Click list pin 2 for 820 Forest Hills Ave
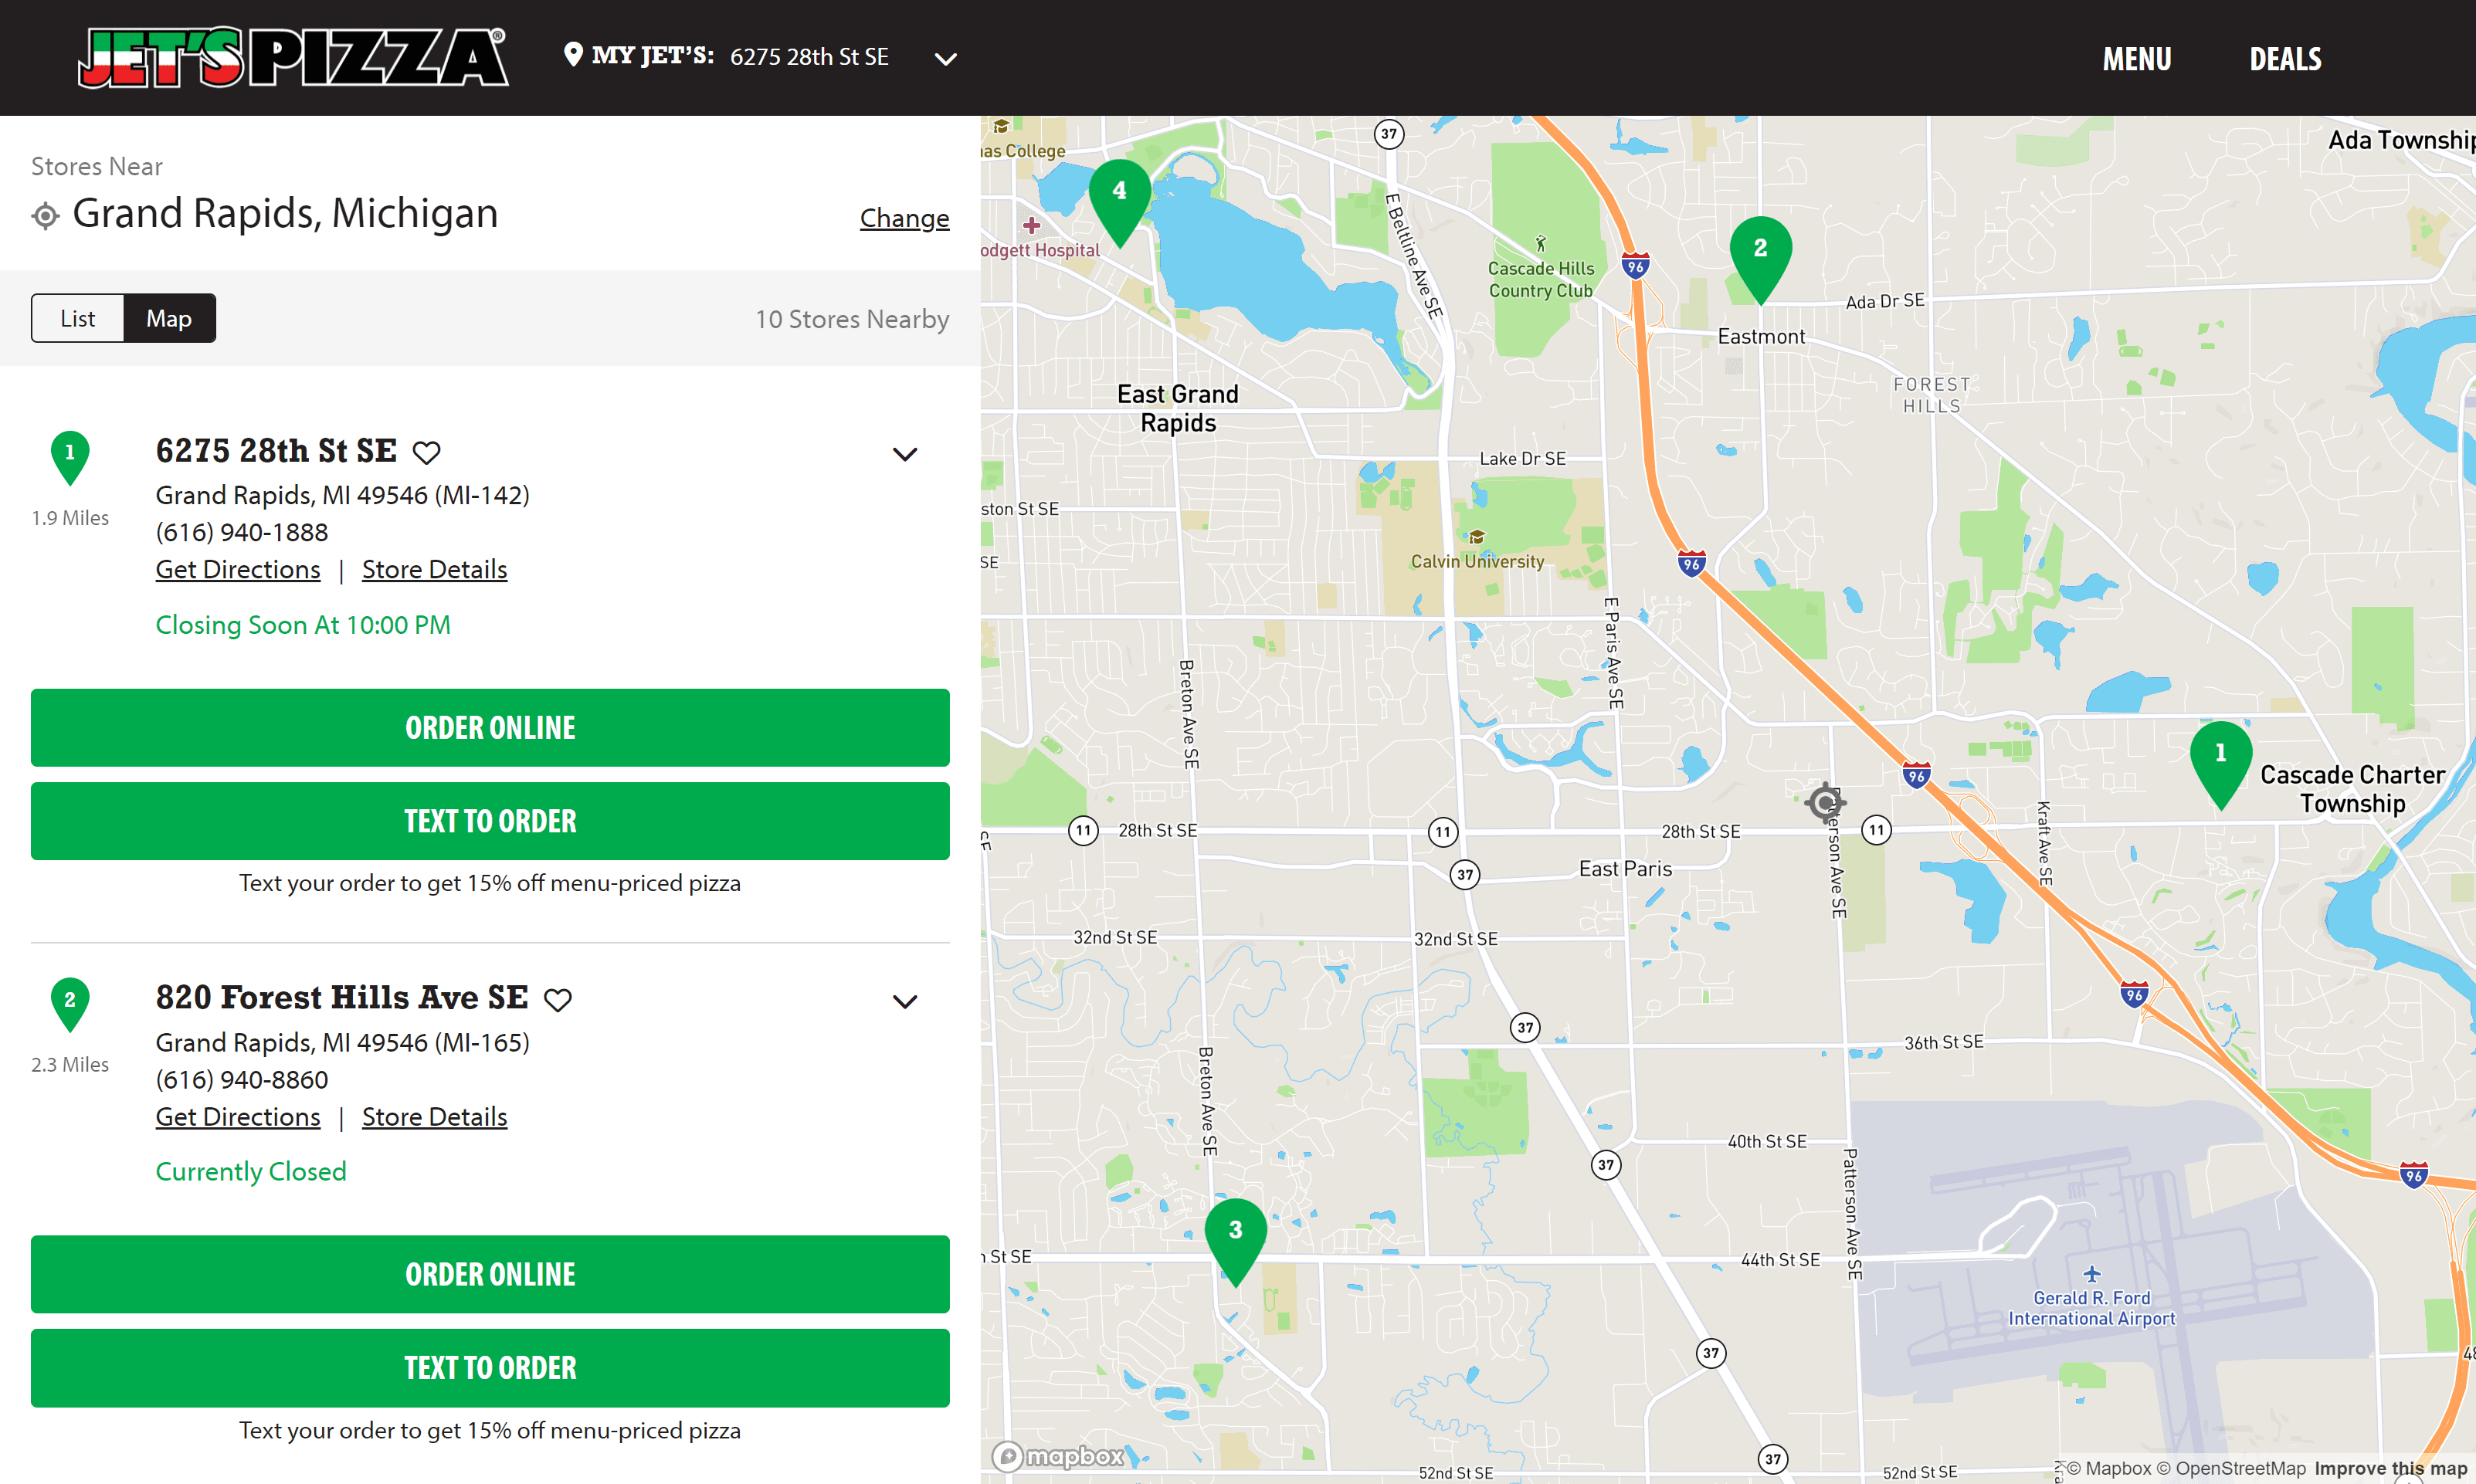 tap(70, 1004)
